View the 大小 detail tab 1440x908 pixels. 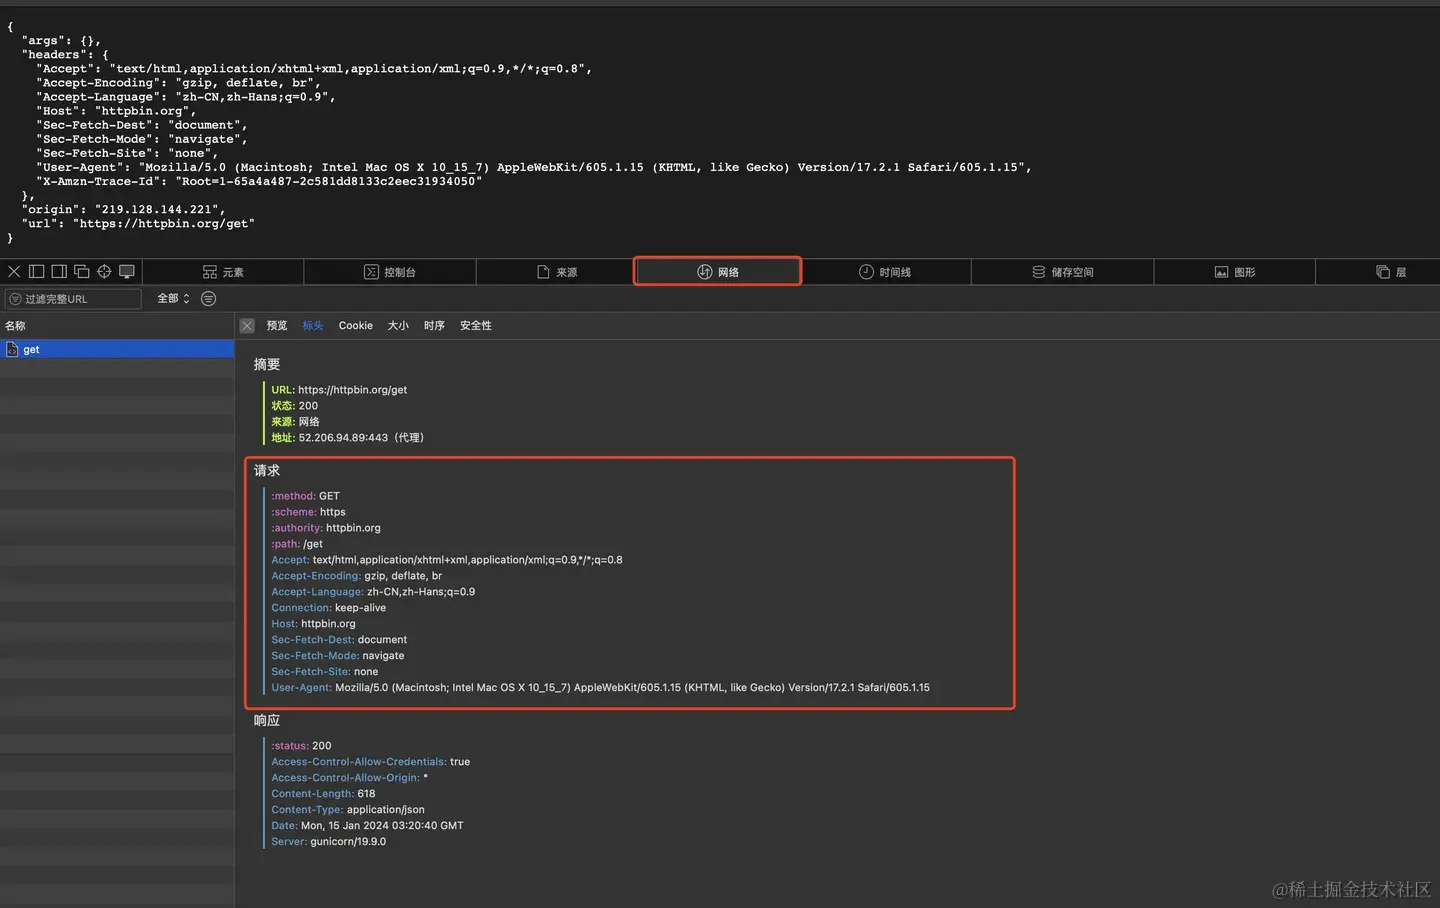click(398, 326)
